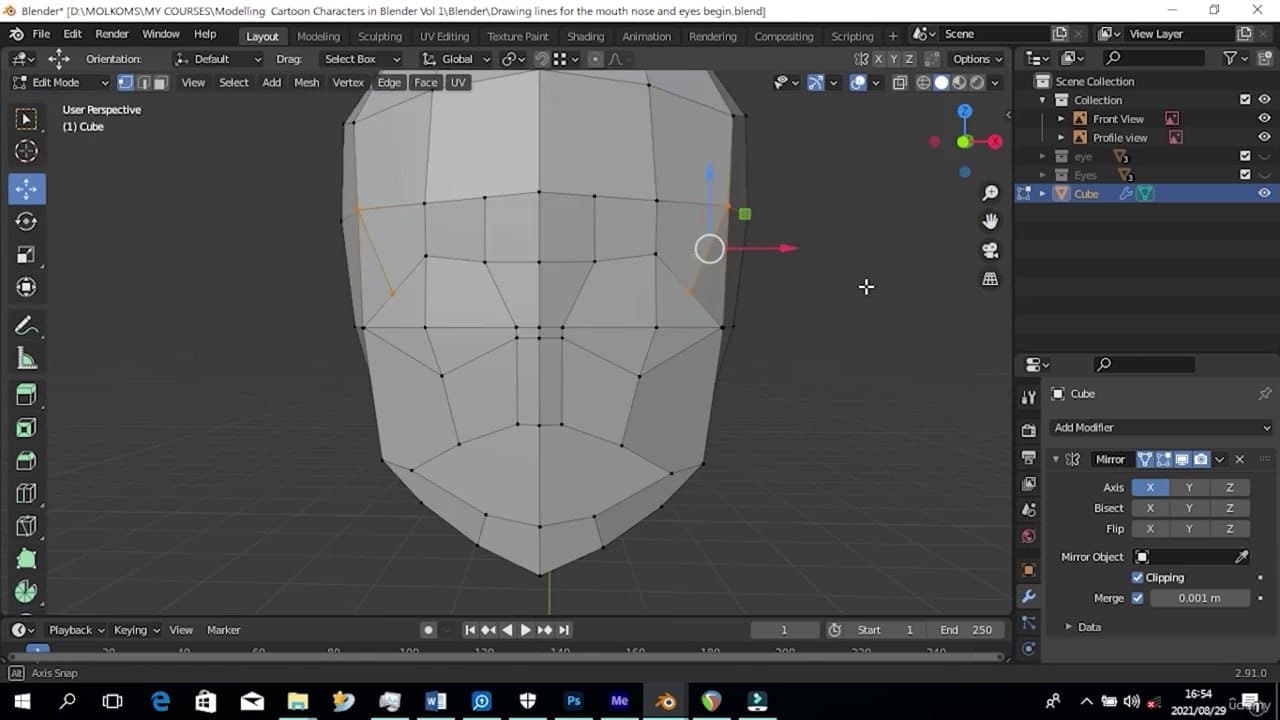Open the Modifier properties wrench tab
Image resolution: width=1280 pixels, height=720 pixels.
click(1028, 596)
